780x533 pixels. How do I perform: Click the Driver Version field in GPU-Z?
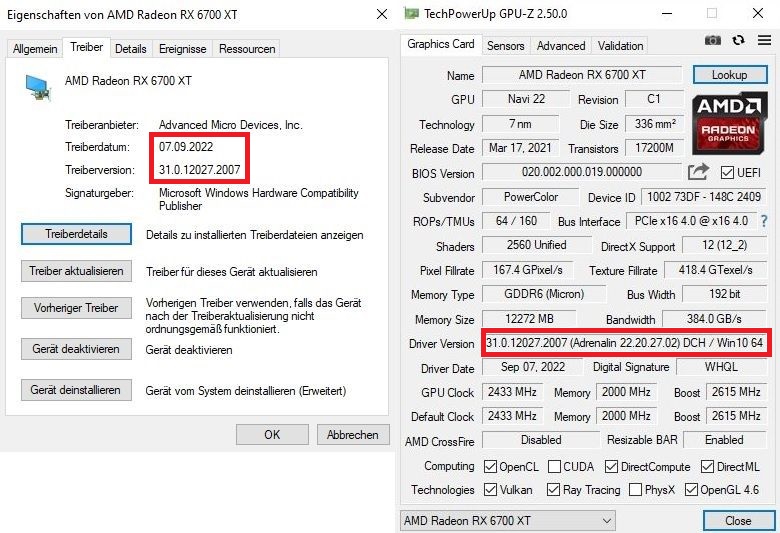coord(624,342)
